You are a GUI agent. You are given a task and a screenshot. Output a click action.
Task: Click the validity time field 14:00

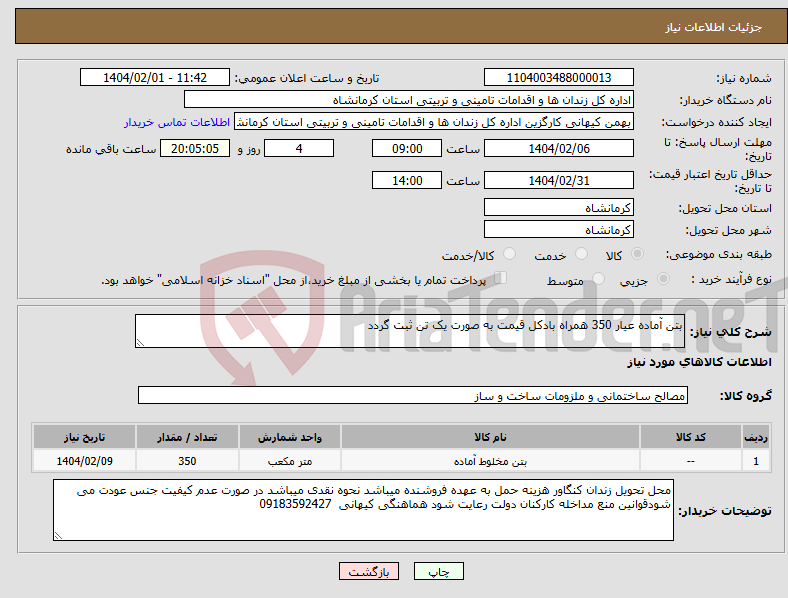[x=407, y=180]
